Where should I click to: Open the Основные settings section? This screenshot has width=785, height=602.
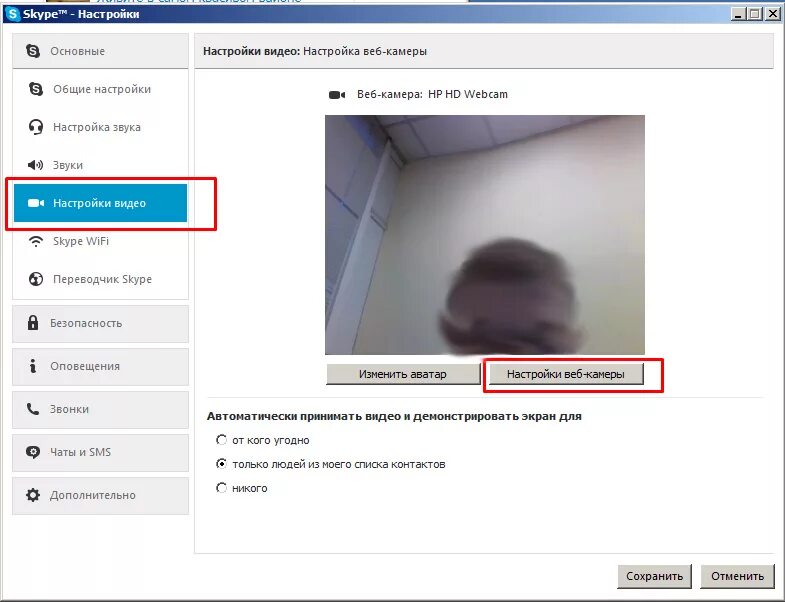[101, 51]
